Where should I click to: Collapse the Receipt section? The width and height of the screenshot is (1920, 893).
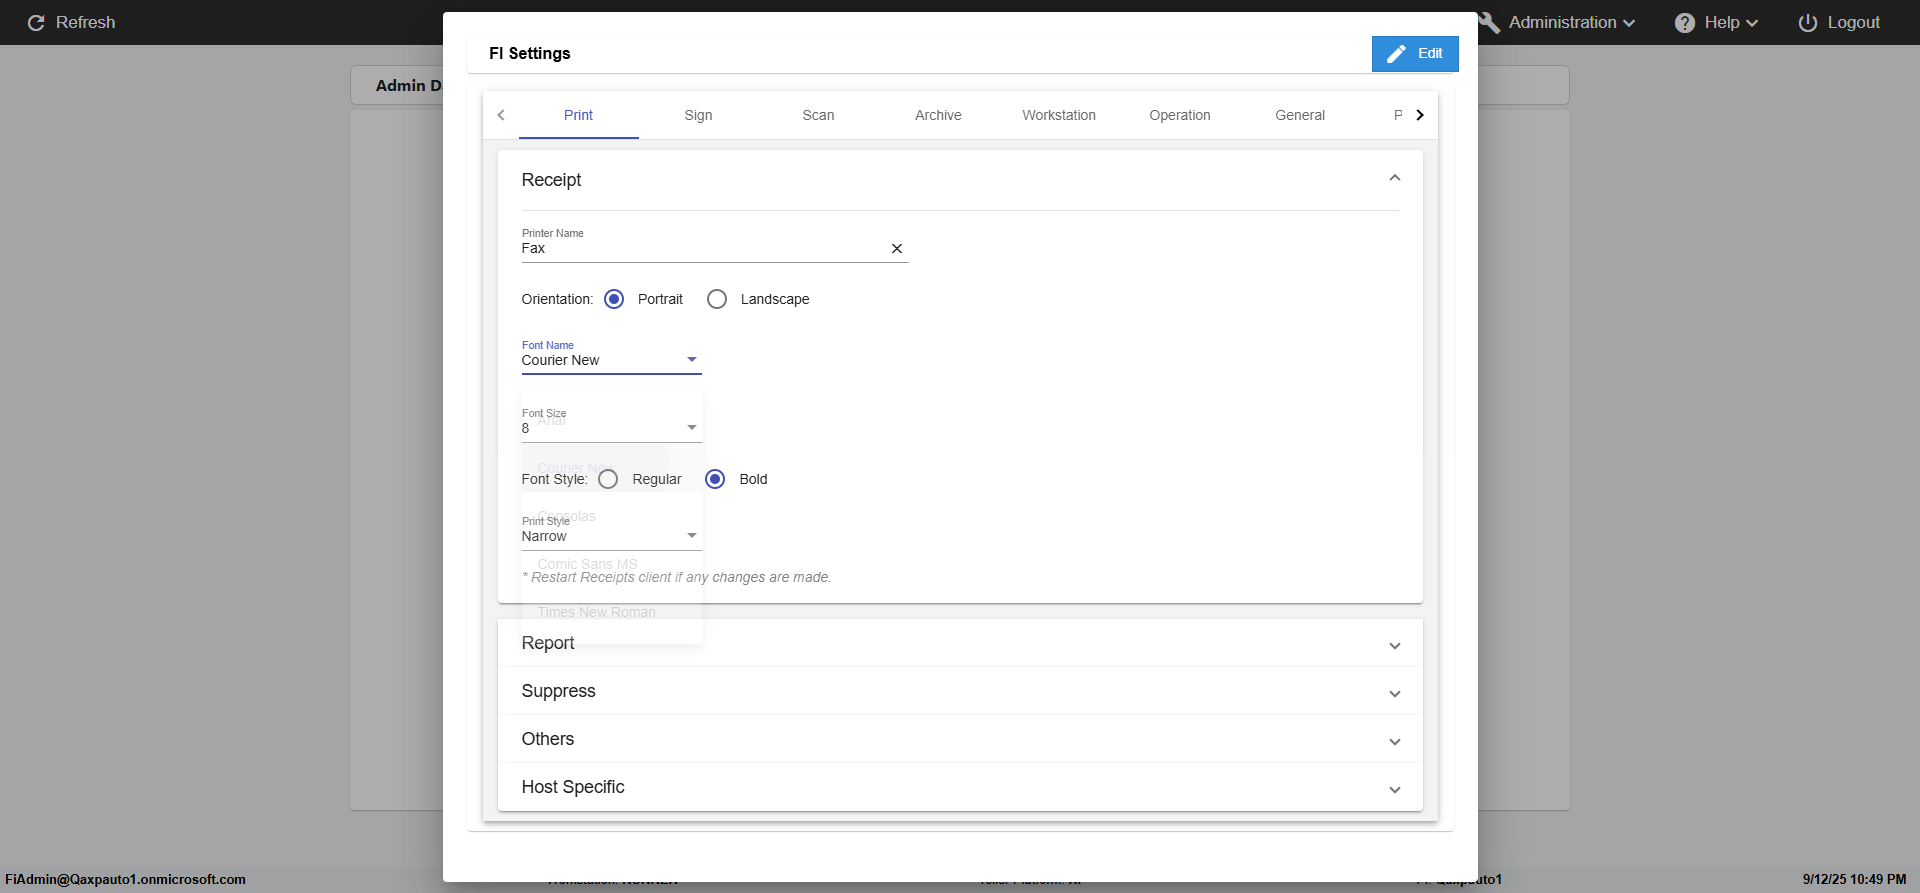(x=1394, y=179)
